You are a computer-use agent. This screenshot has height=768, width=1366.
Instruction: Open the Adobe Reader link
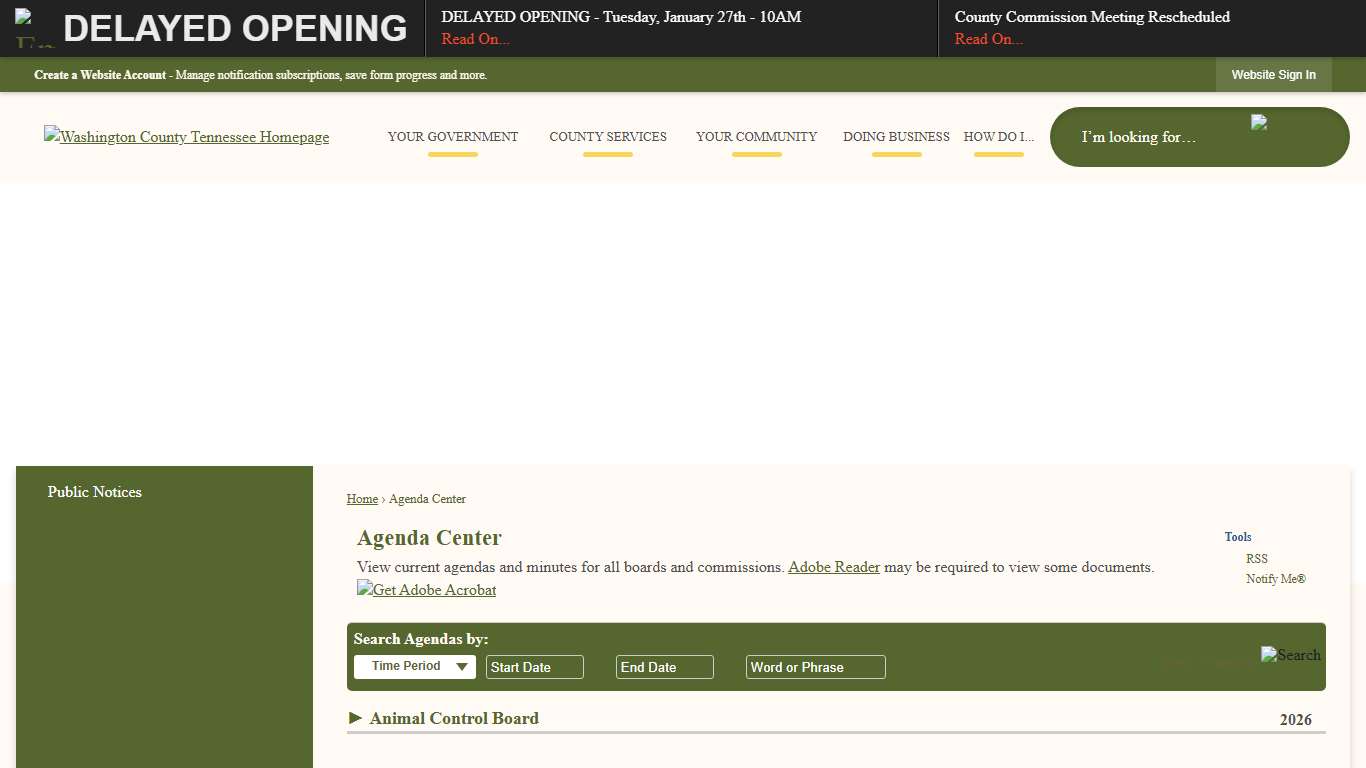833,567
